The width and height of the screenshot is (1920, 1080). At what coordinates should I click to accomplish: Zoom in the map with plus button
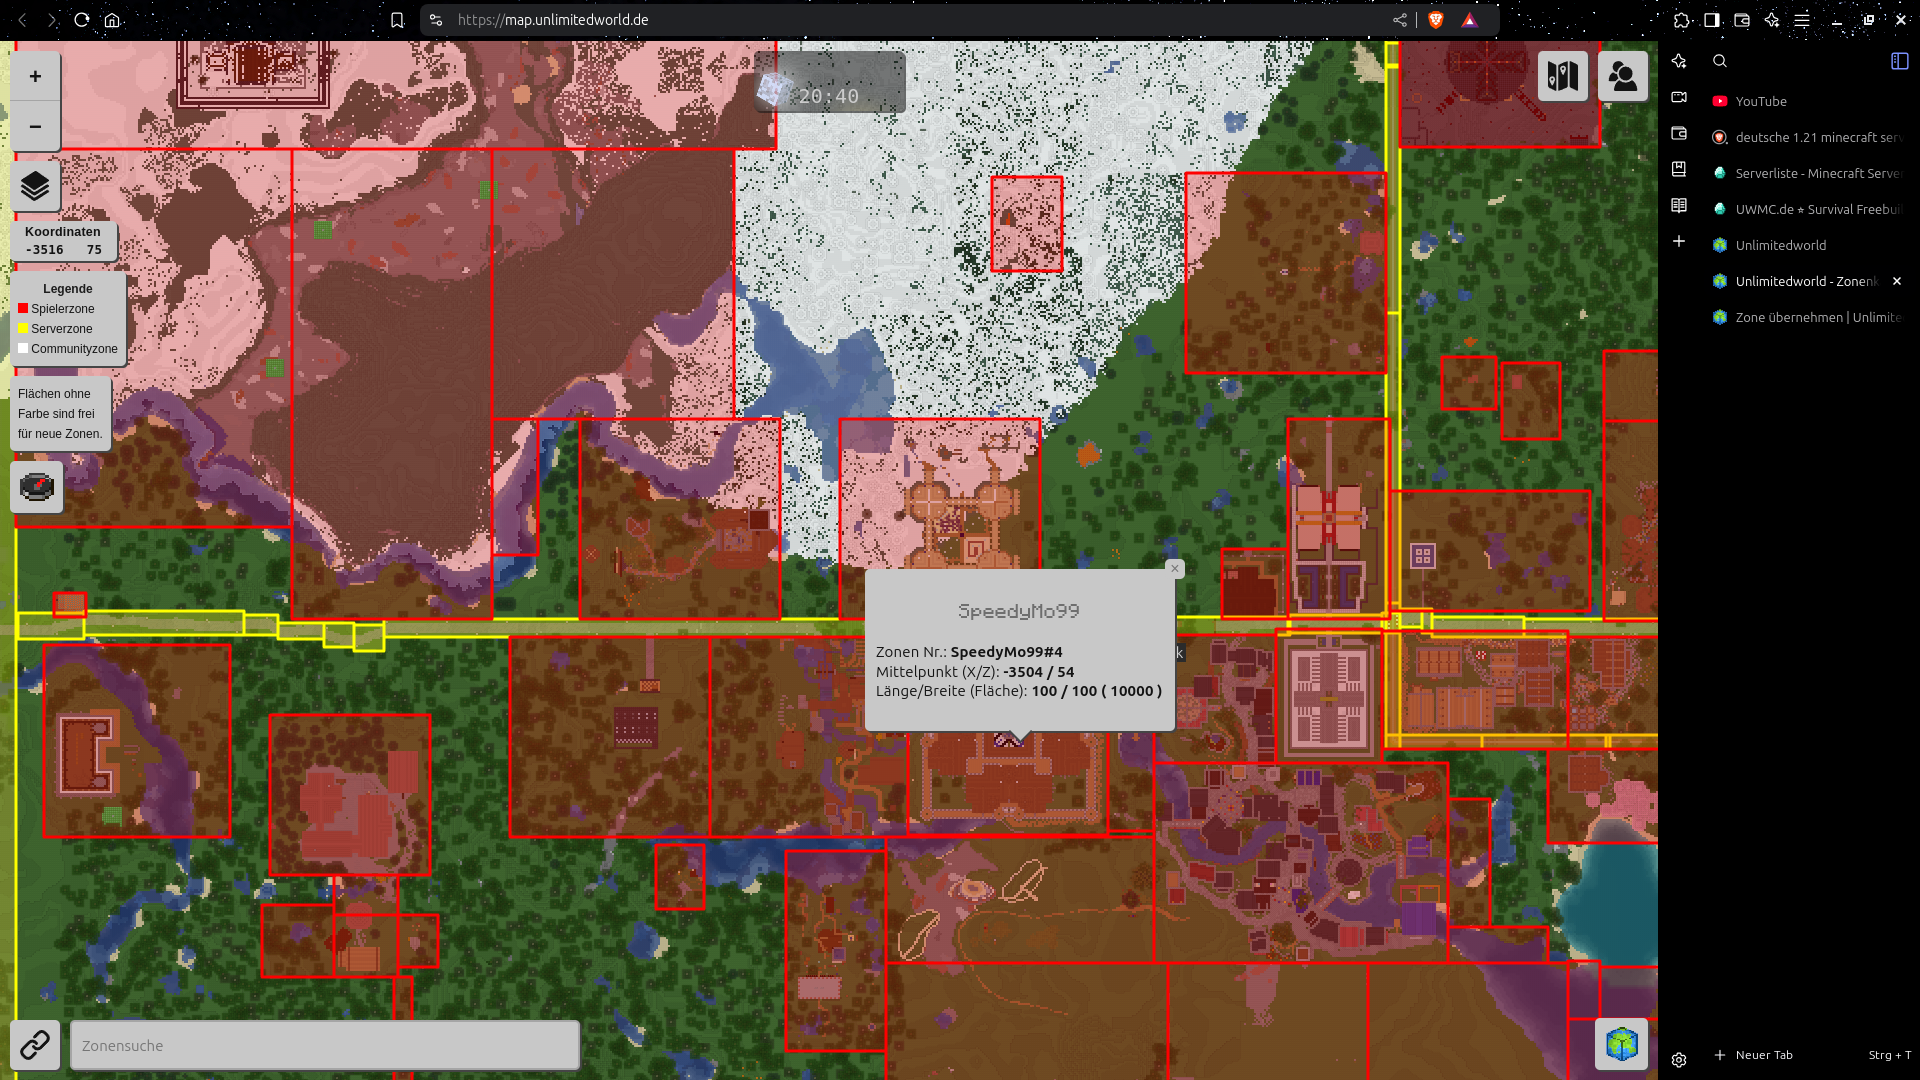point(35,76)
